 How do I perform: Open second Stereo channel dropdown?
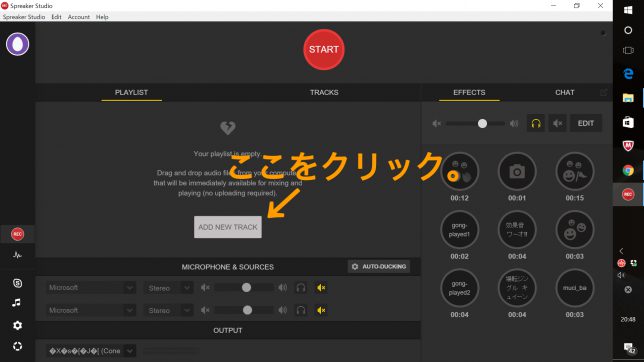click(x=168, y=310)
